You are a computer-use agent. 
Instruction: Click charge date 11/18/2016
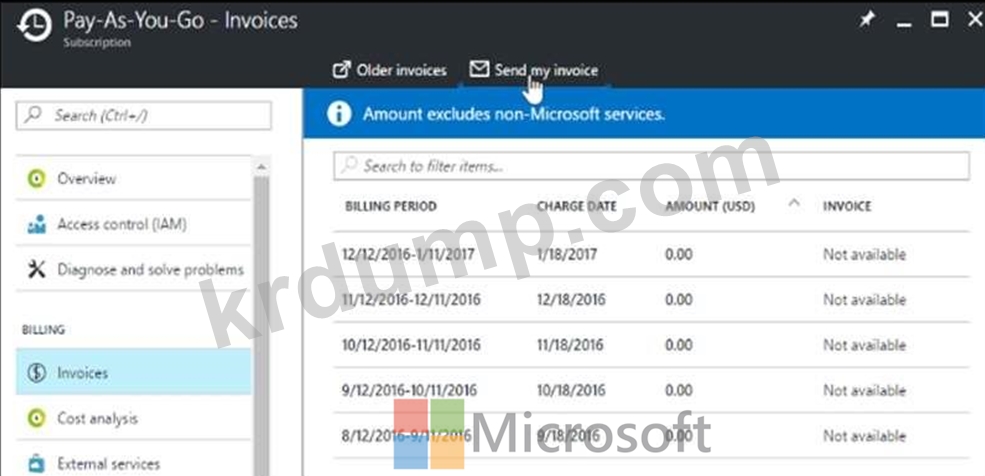pyautogui.click(x=570, y=345)
